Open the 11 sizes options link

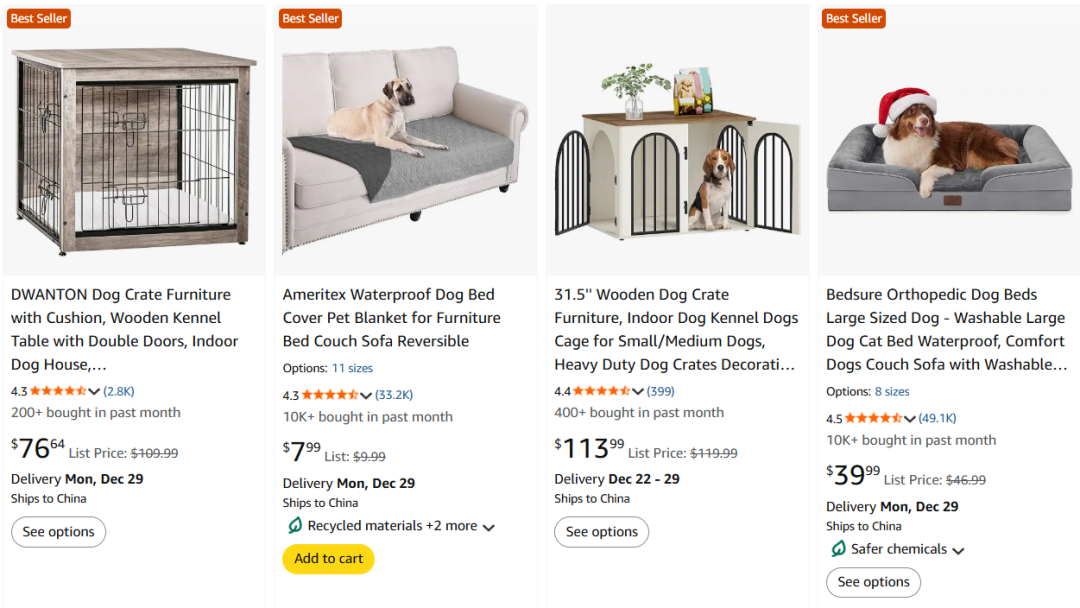[352, 368]
